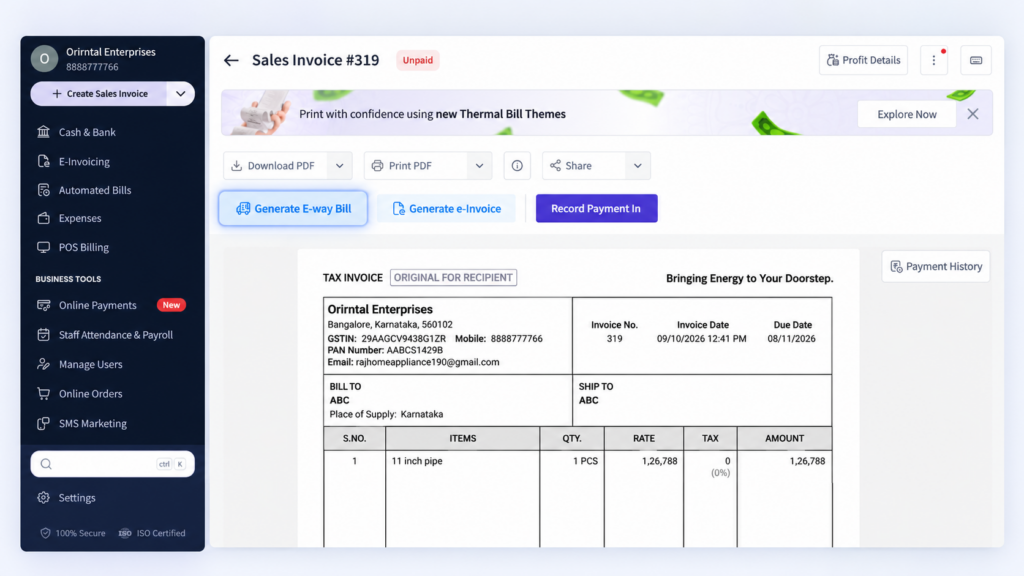Click the info circle icon button
1024x576 pixels.
pyautogui.click(x=517, y=166)
